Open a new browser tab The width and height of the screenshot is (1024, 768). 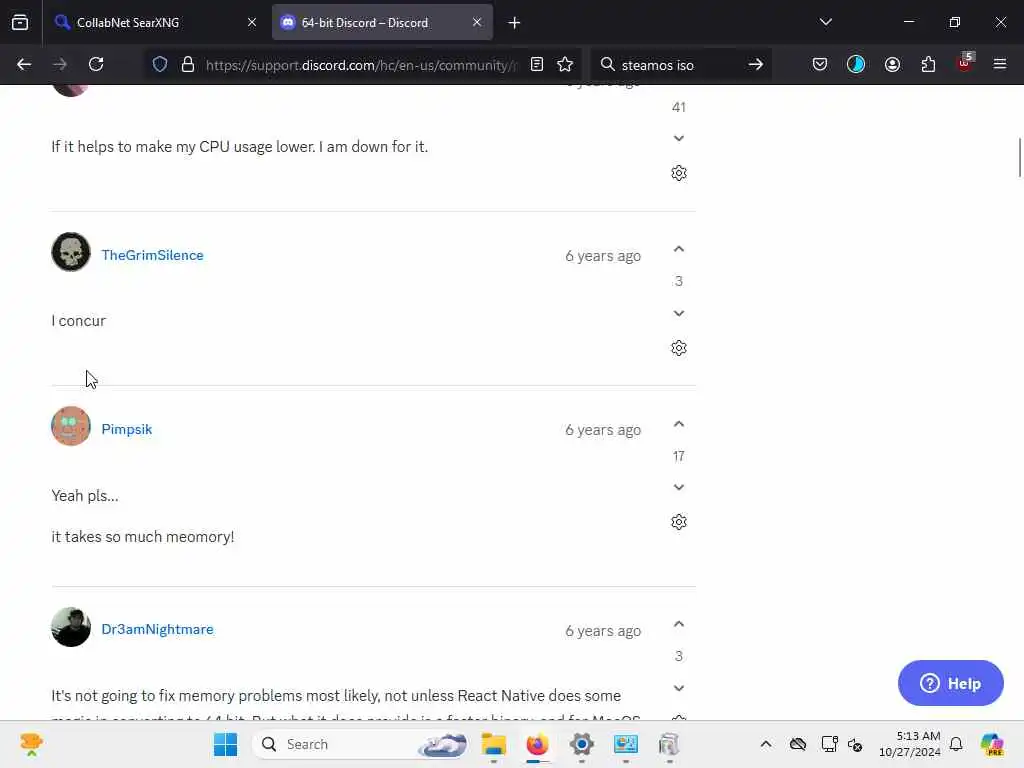pos(514,23)
